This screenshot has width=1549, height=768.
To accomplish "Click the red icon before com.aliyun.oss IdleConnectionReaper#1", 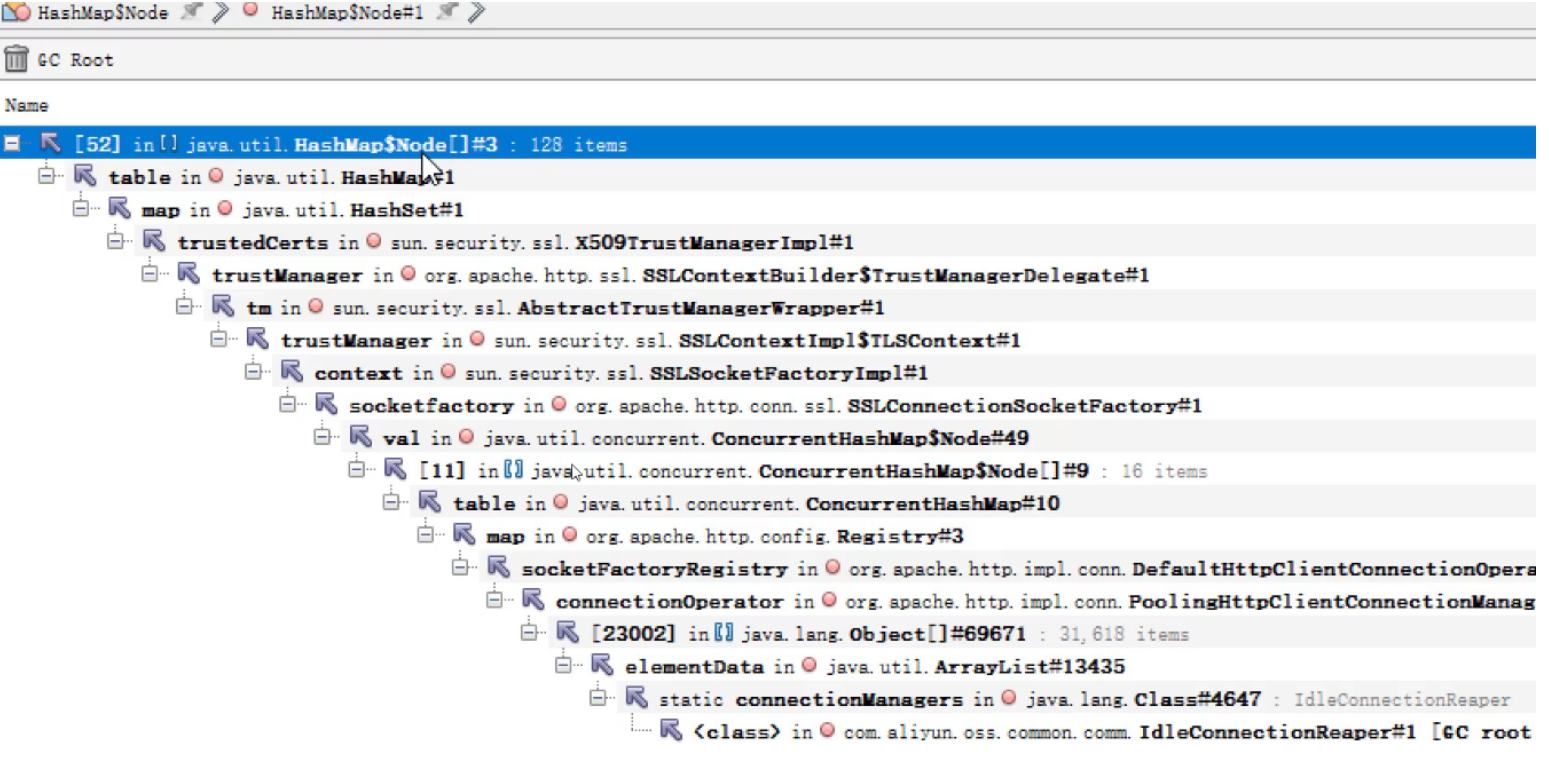I will point(827,732).
